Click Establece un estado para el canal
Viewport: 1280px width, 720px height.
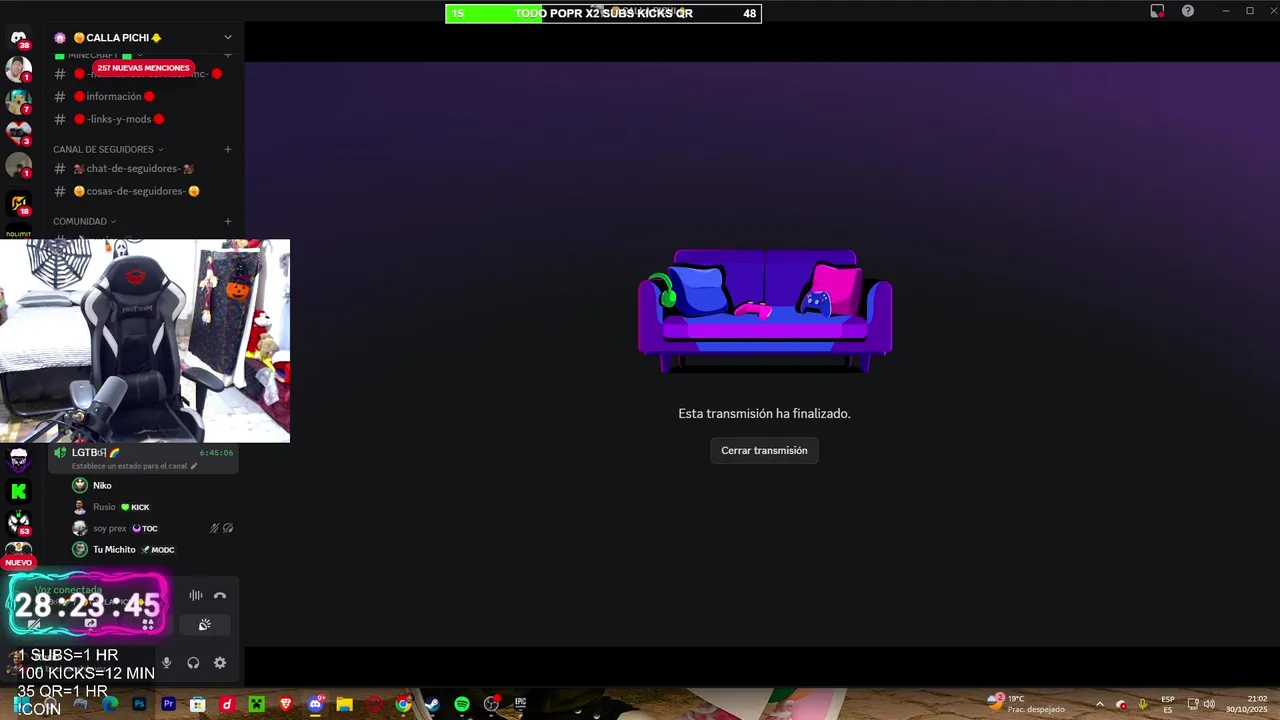(135, 466)
